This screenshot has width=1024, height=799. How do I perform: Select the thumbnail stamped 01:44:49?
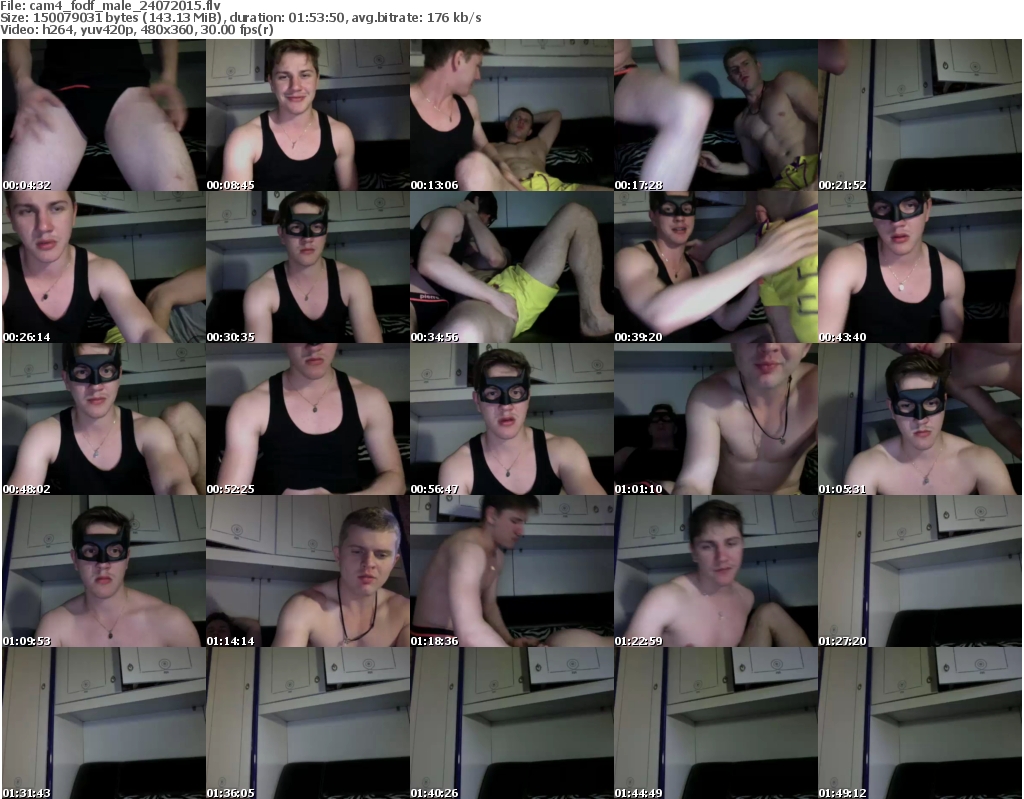[716, 723]
